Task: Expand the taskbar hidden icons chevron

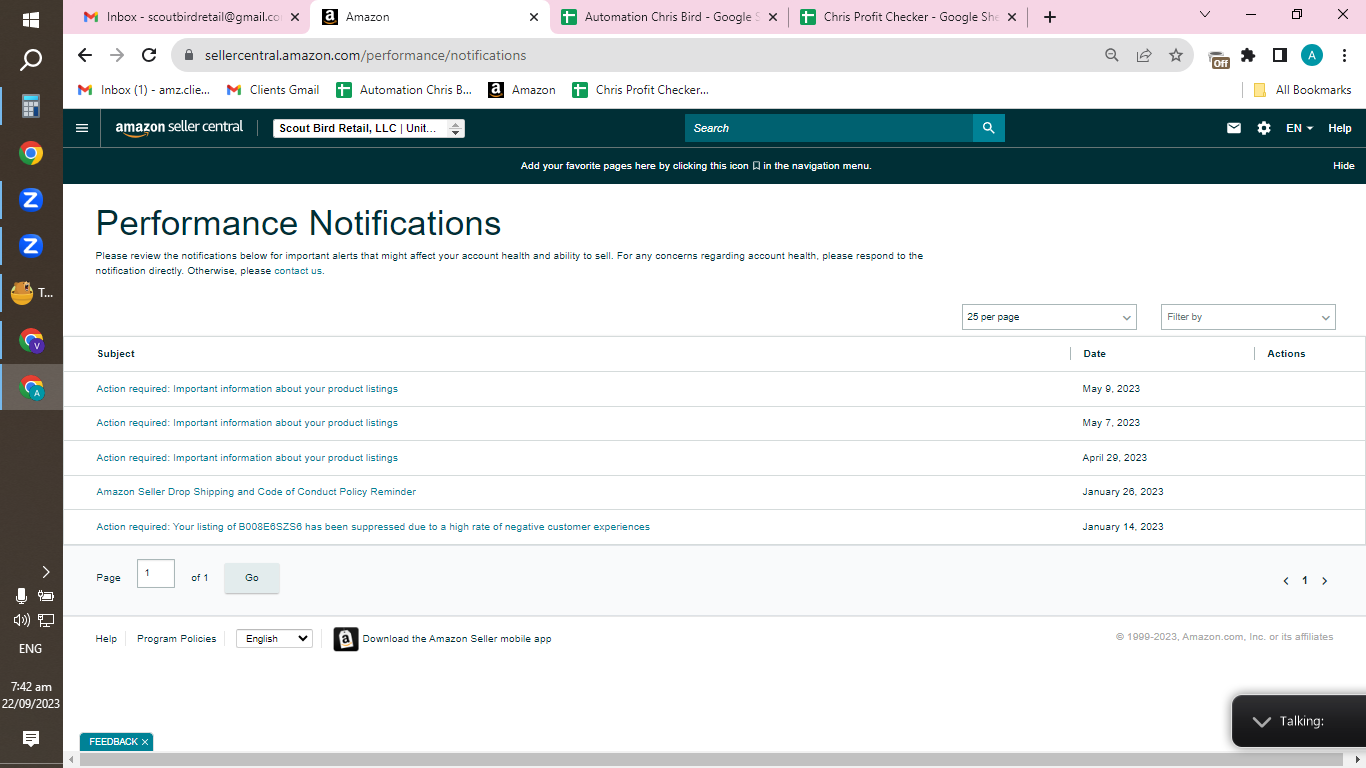Action: coord(45,572)
